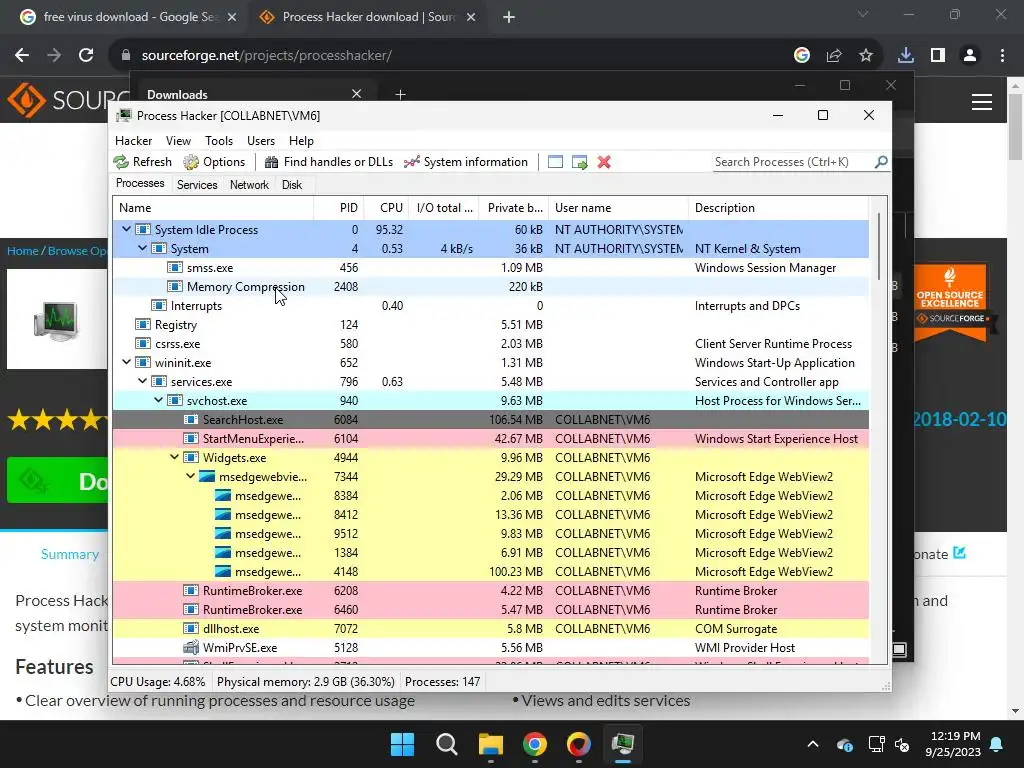Select RuntimeBroker.exe PID 6460 row
The width and height of the screenshot is (1024, 768).
coord(491,609)
